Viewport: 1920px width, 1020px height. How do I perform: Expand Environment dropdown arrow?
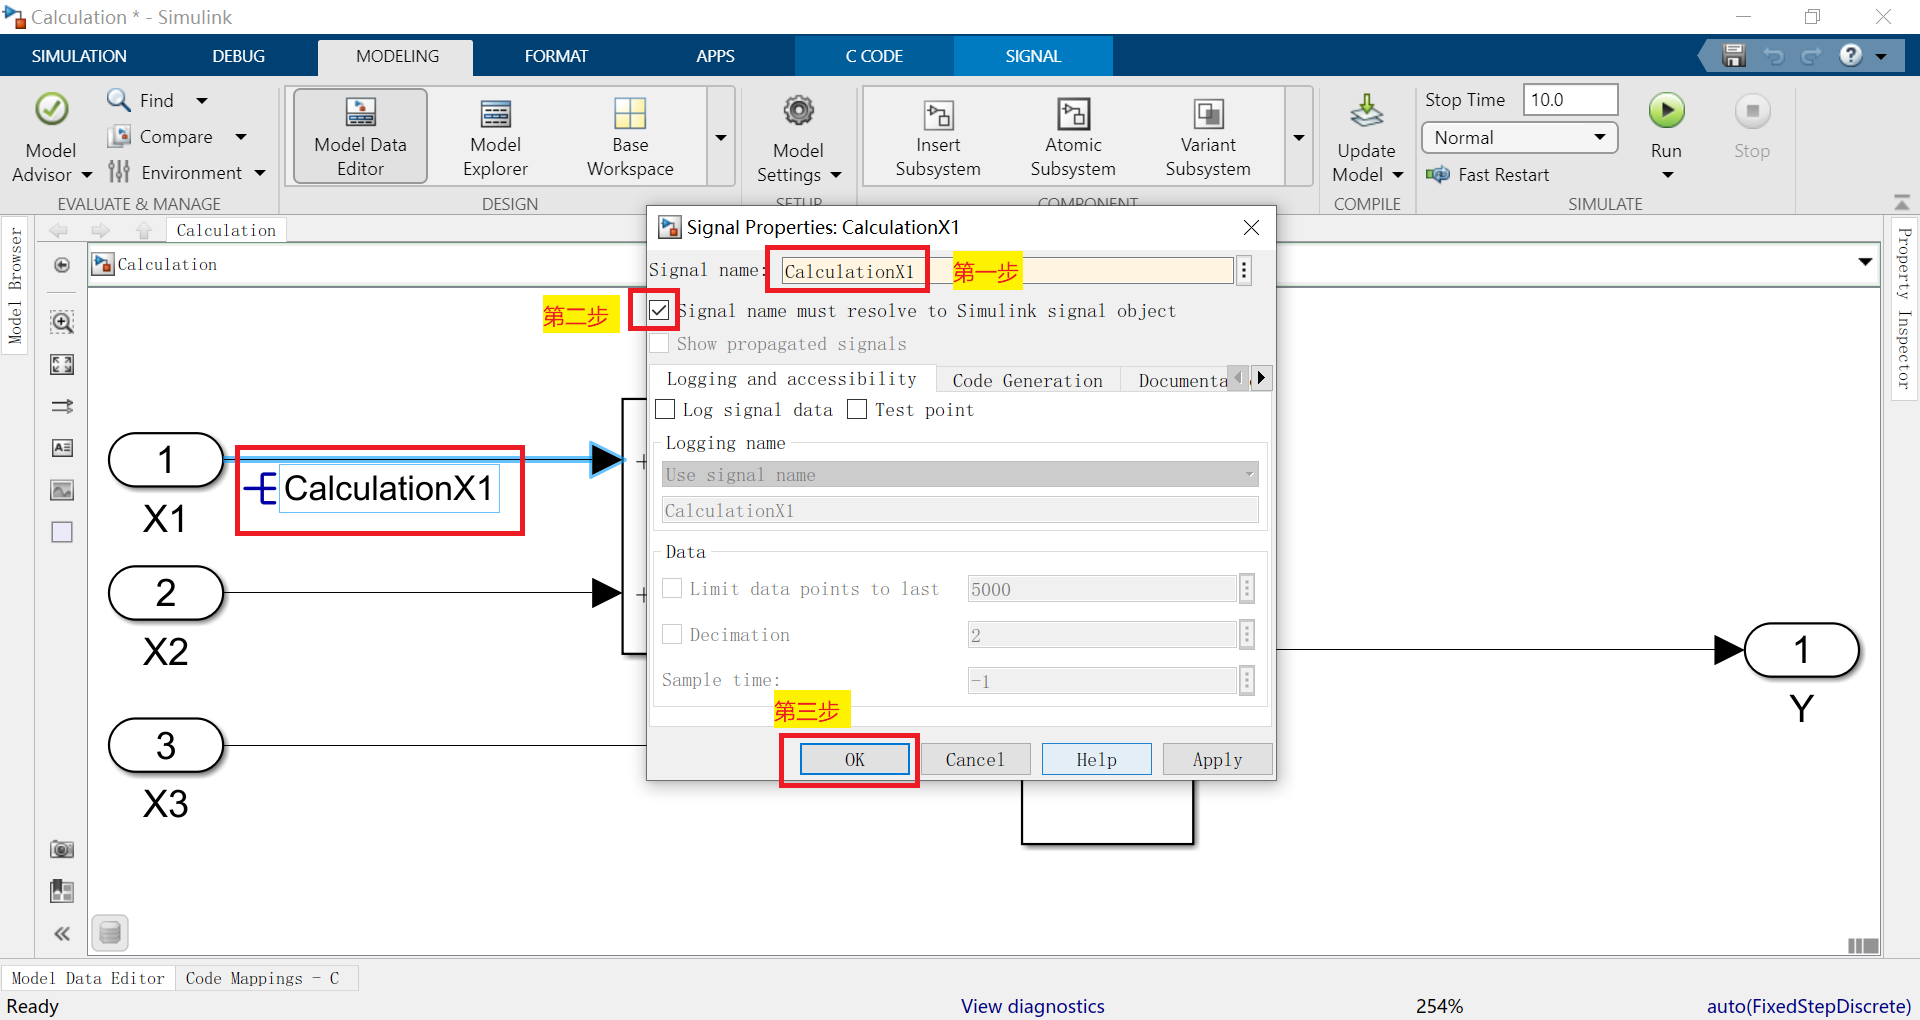coord(260,172)
